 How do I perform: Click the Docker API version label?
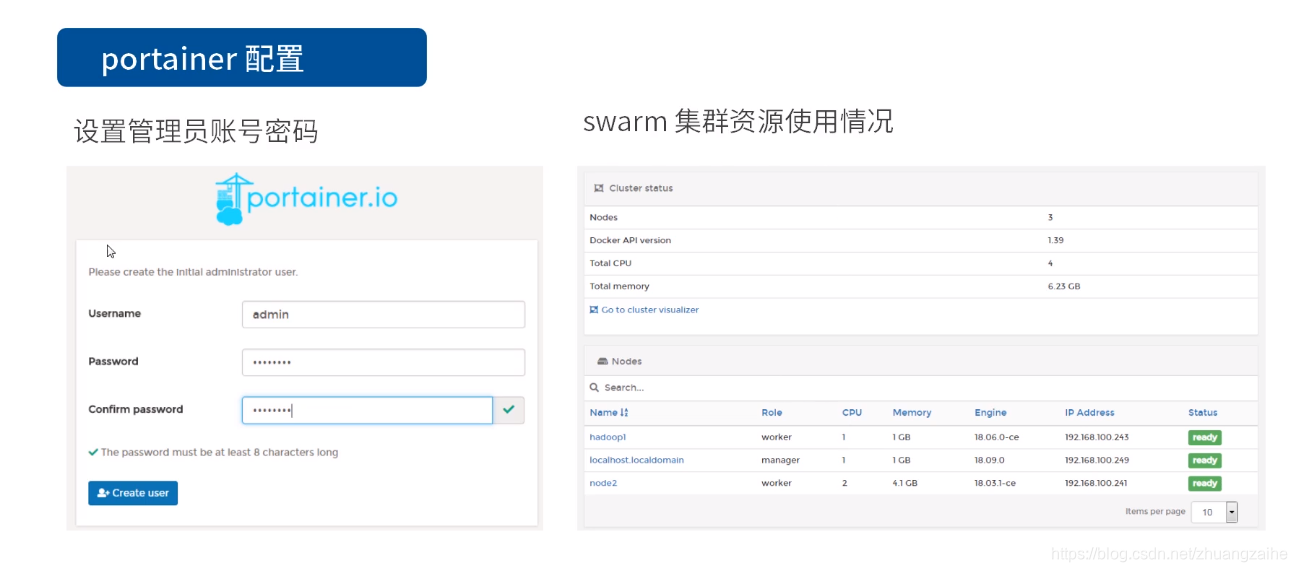[x=630, y=240]
